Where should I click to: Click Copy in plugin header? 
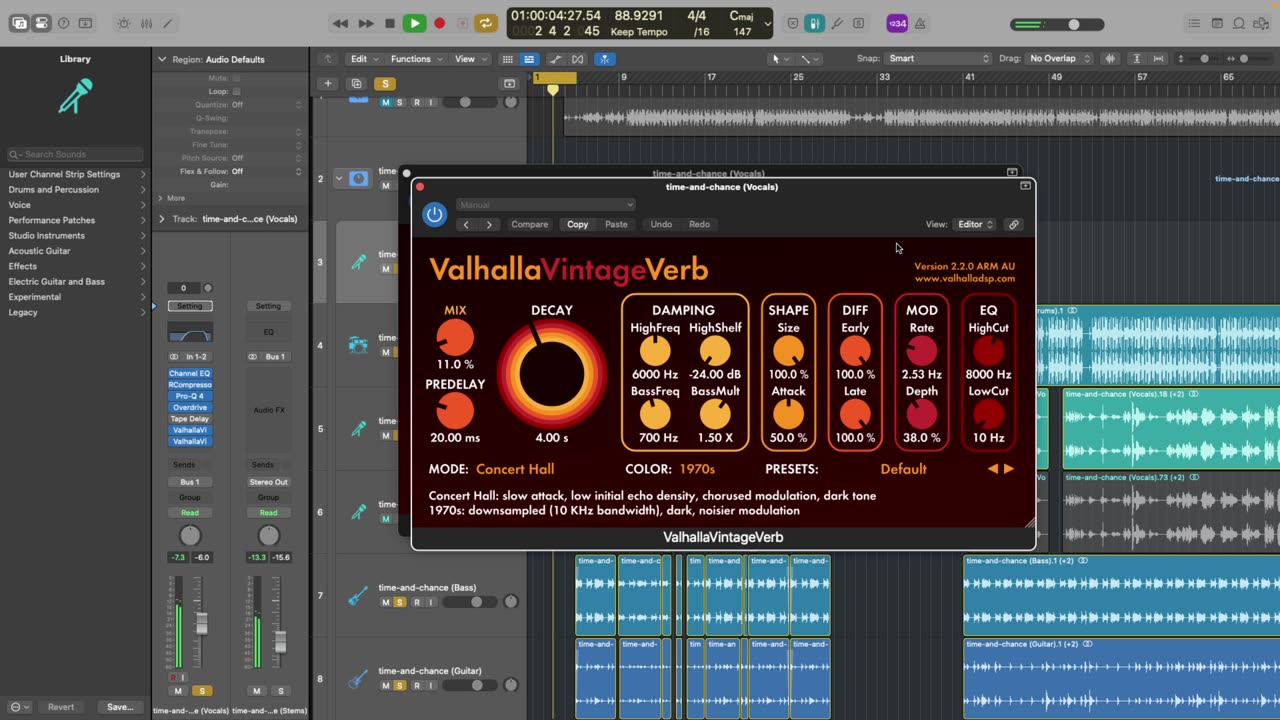click(x=578, y=225)
